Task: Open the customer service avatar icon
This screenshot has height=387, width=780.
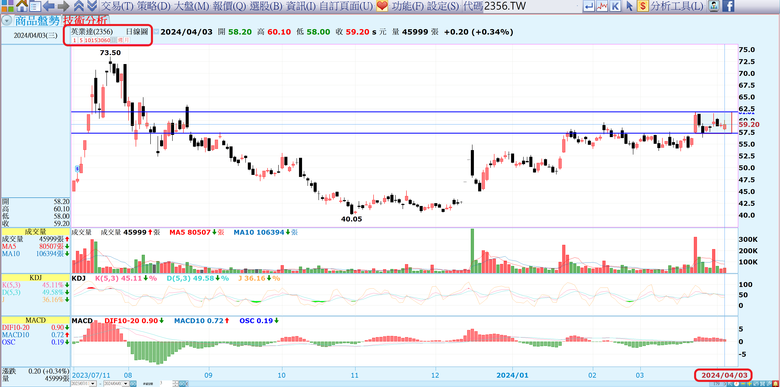Action: (x=714, y=6)
